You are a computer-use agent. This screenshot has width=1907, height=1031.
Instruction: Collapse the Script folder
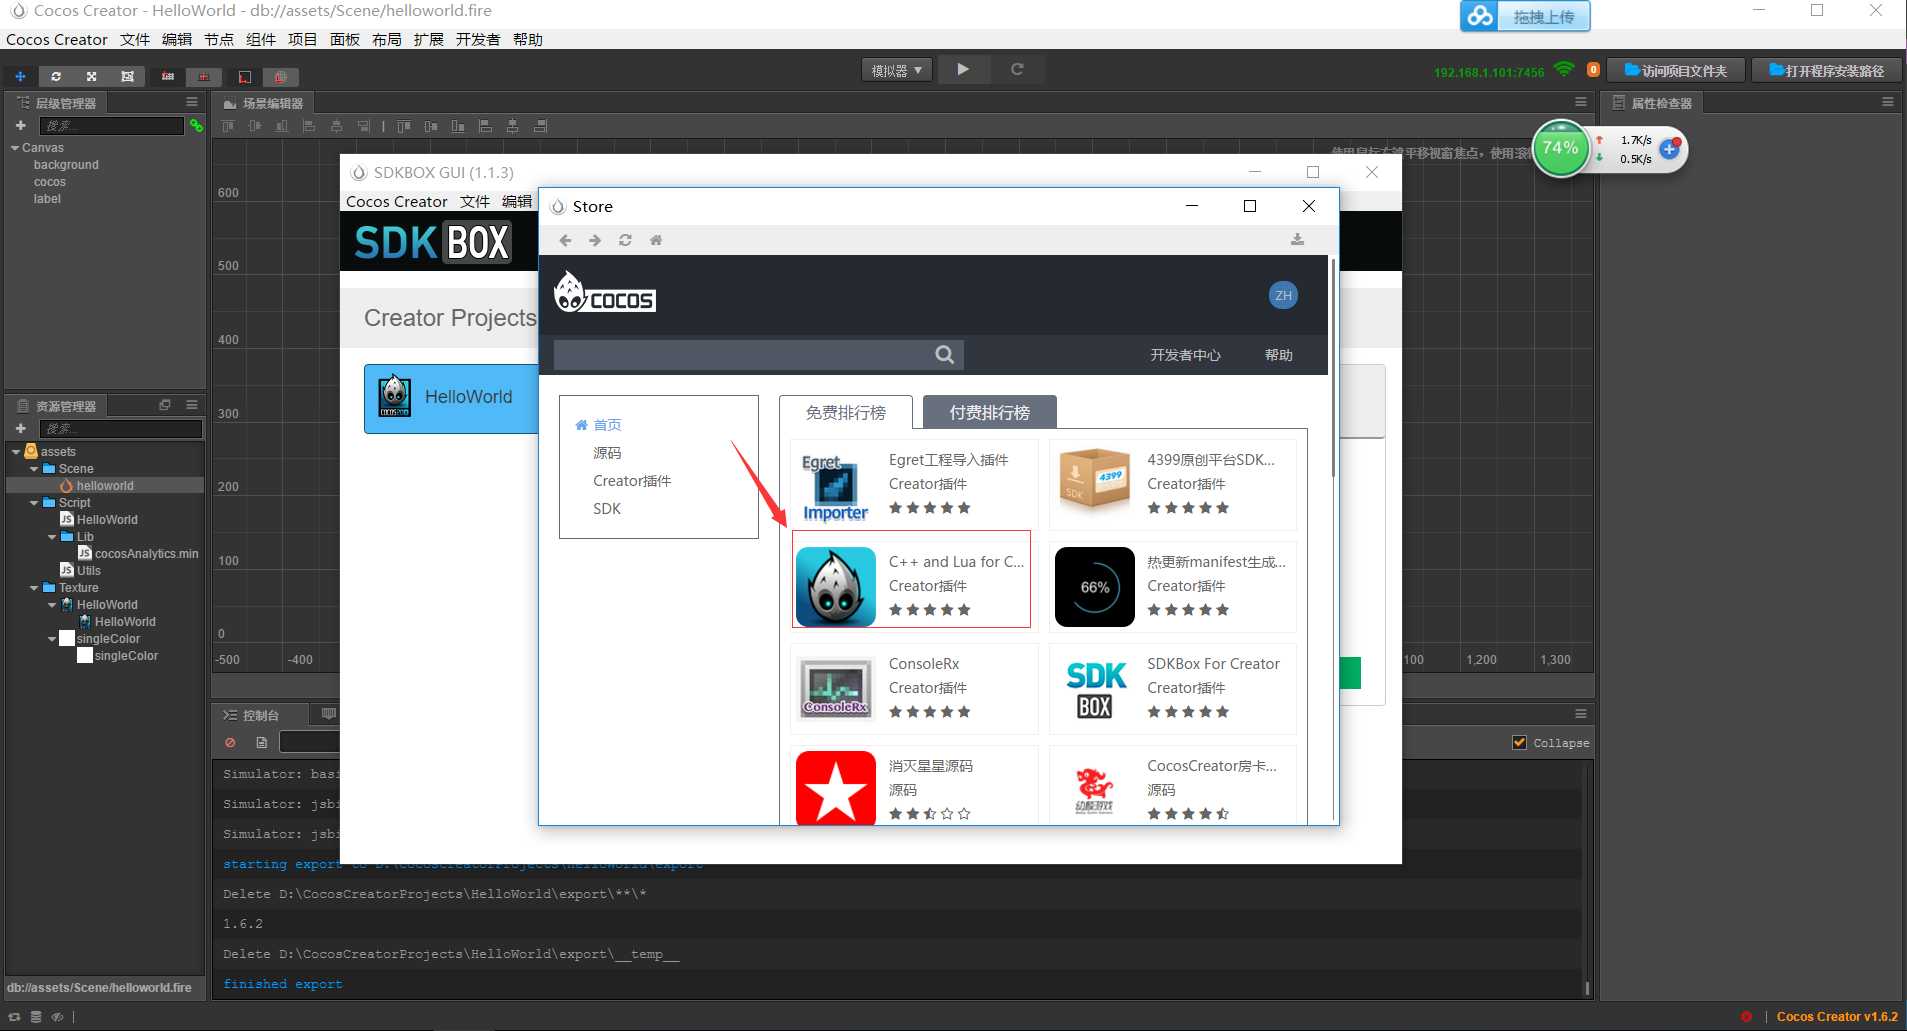click(x=33, y=503)
